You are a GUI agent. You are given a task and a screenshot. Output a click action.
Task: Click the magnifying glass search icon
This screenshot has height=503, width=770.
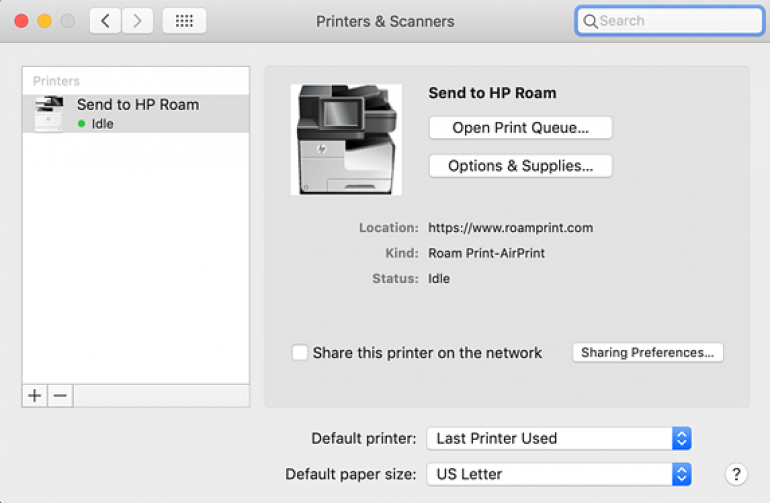(590, 21)
